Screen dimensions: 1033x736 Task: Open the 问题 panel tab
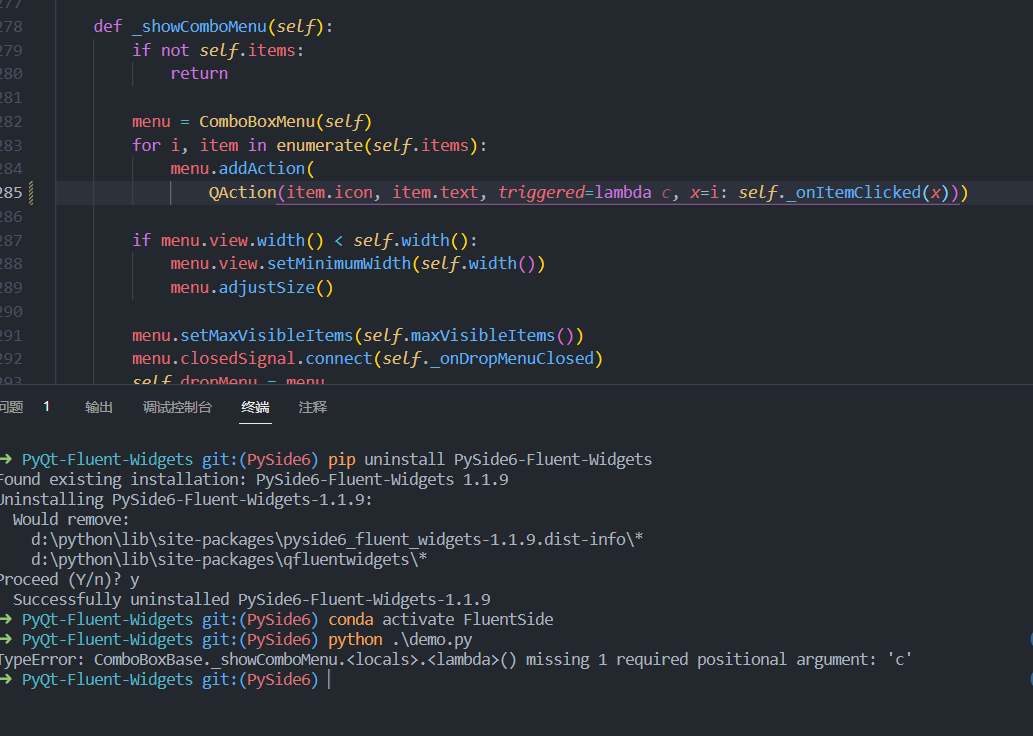(10, 407)
